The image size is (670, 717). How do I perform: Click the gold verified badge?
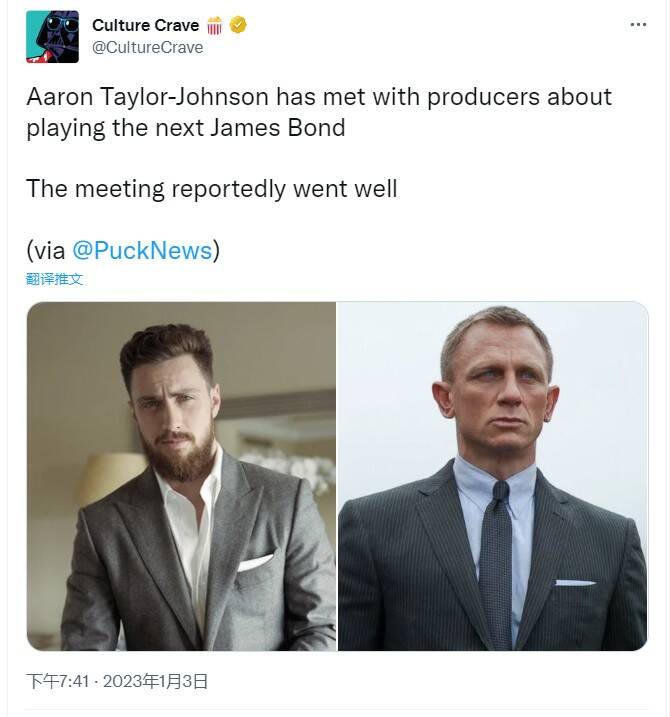[x=238, y=25]
